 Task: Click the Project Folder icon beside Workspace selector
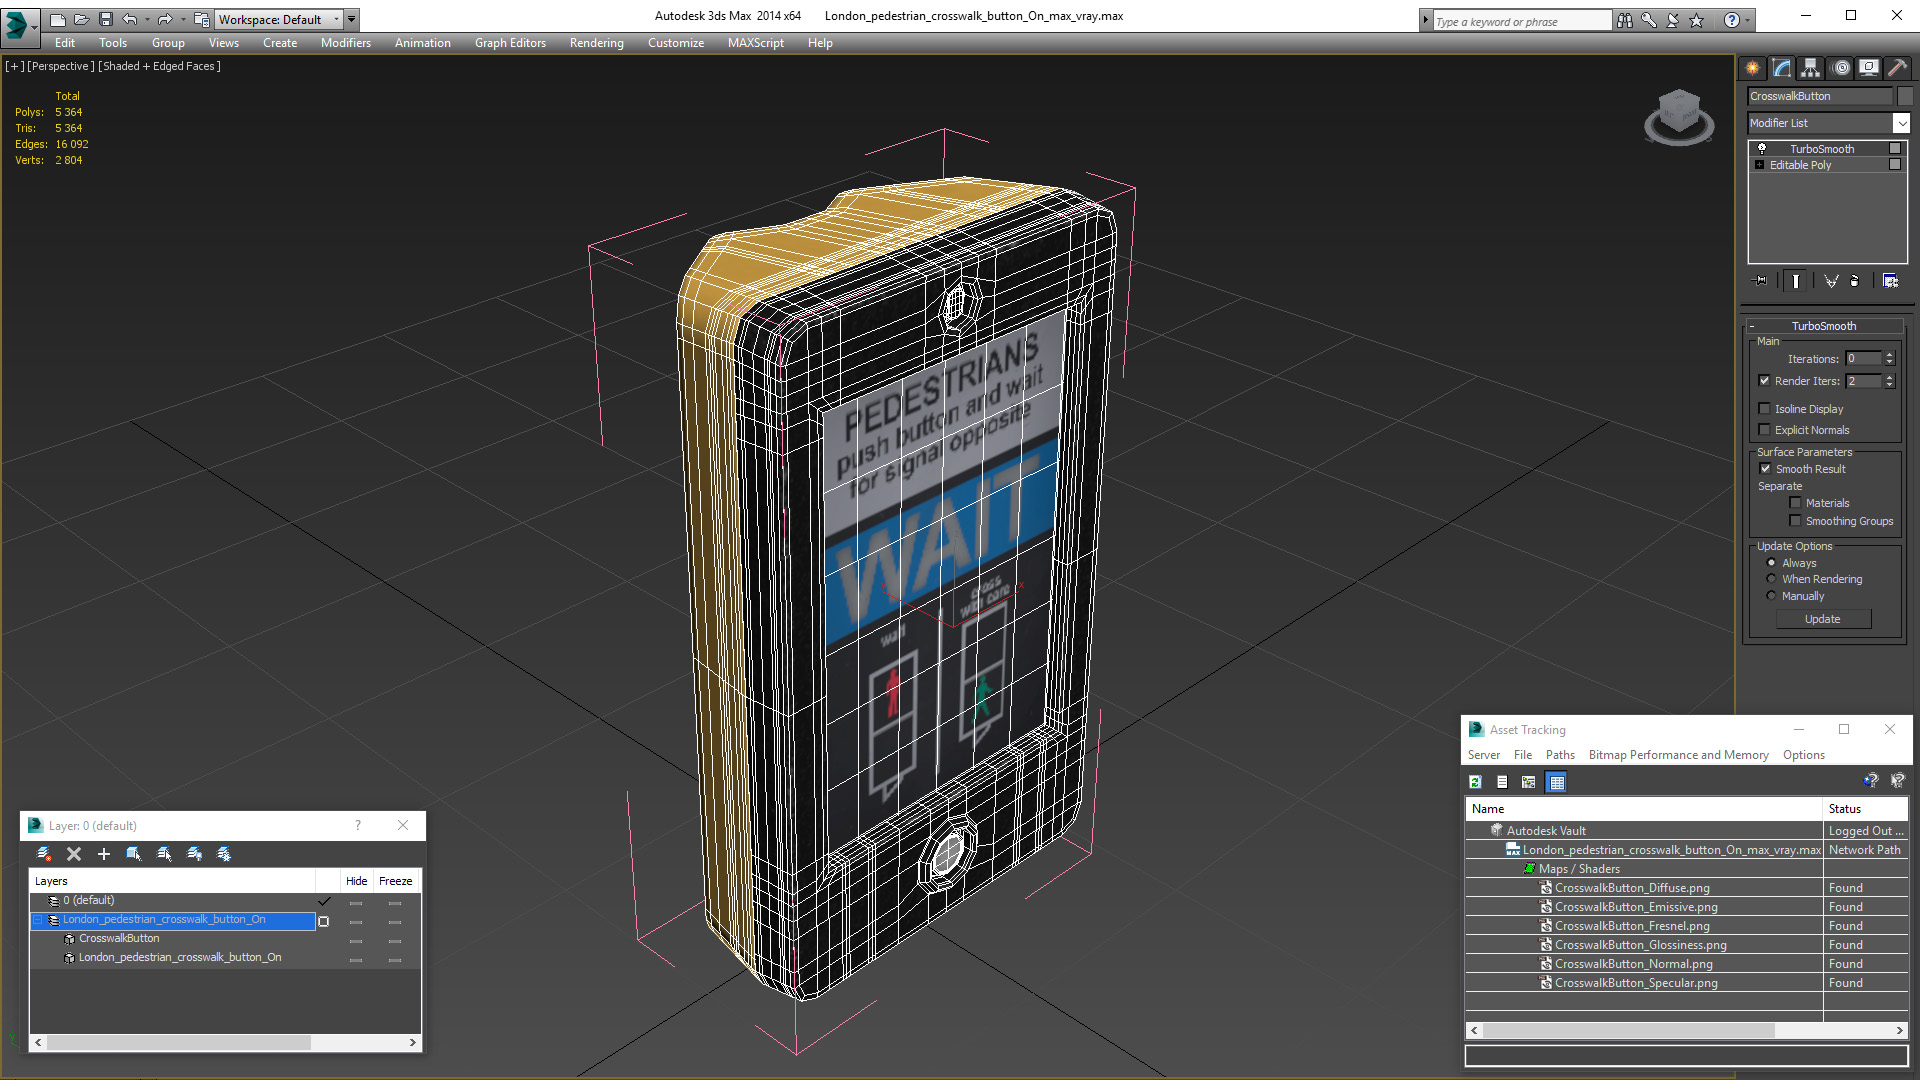202,19
